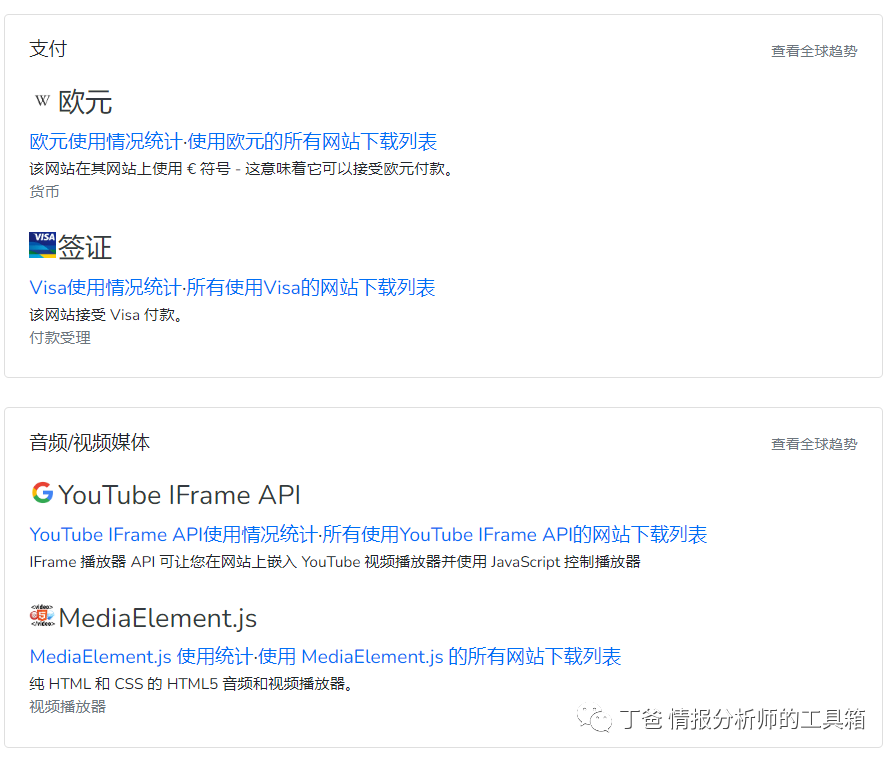The height and width of the screenshot is (758, 894).
Task: Click the MediaElement.js heading
Action: (x=157, y=618)
